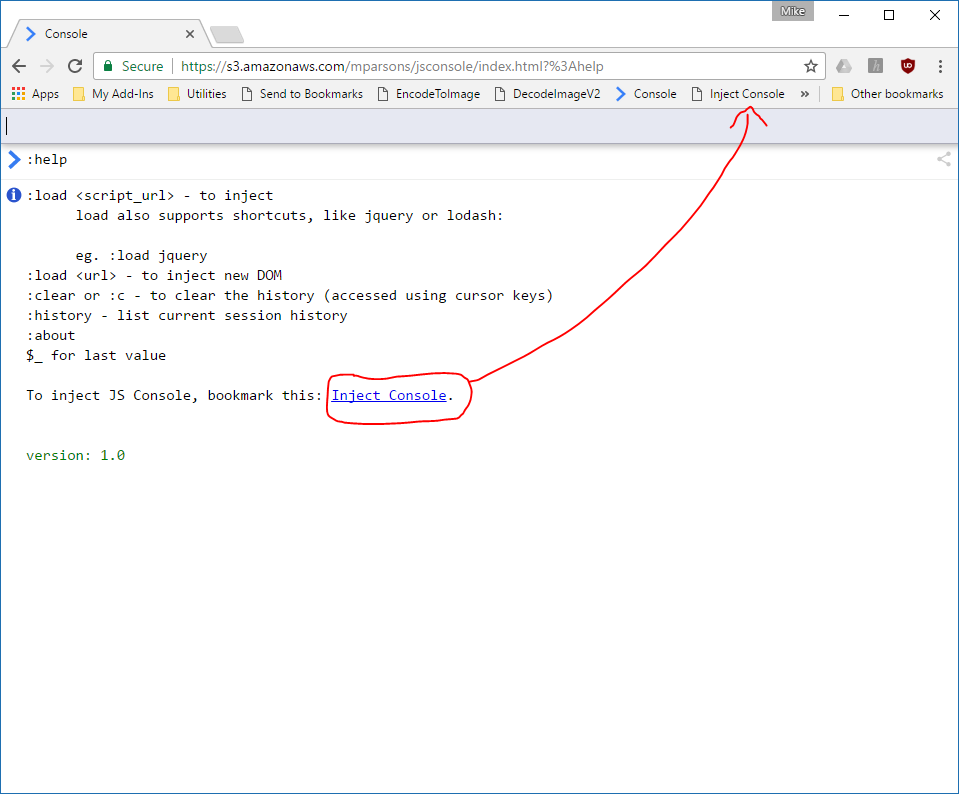The width and height of the screenshot is (959, 794).
Task: Click the 'load also supports shortcuts' line
Action: (289, 216)
